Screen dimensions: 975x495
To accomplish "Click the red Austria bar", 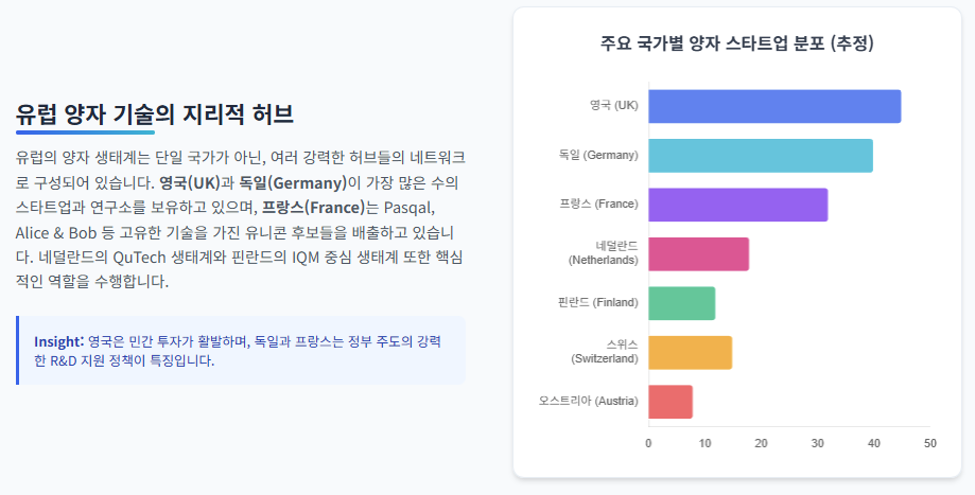I will point(670,402).
